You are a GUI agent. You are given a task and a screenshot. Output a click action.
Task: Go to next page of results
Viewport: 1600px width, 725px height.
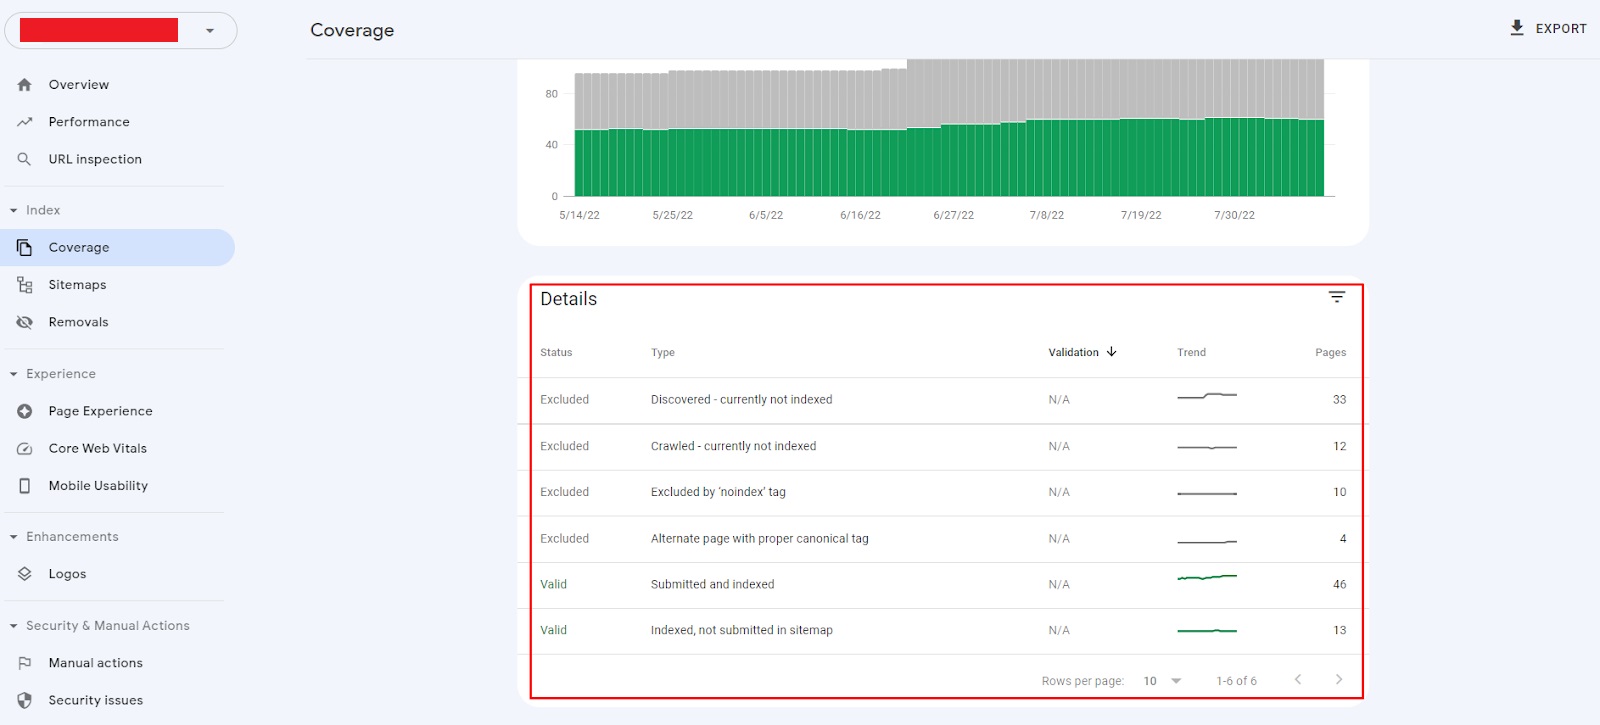(x=1339, y=680)
